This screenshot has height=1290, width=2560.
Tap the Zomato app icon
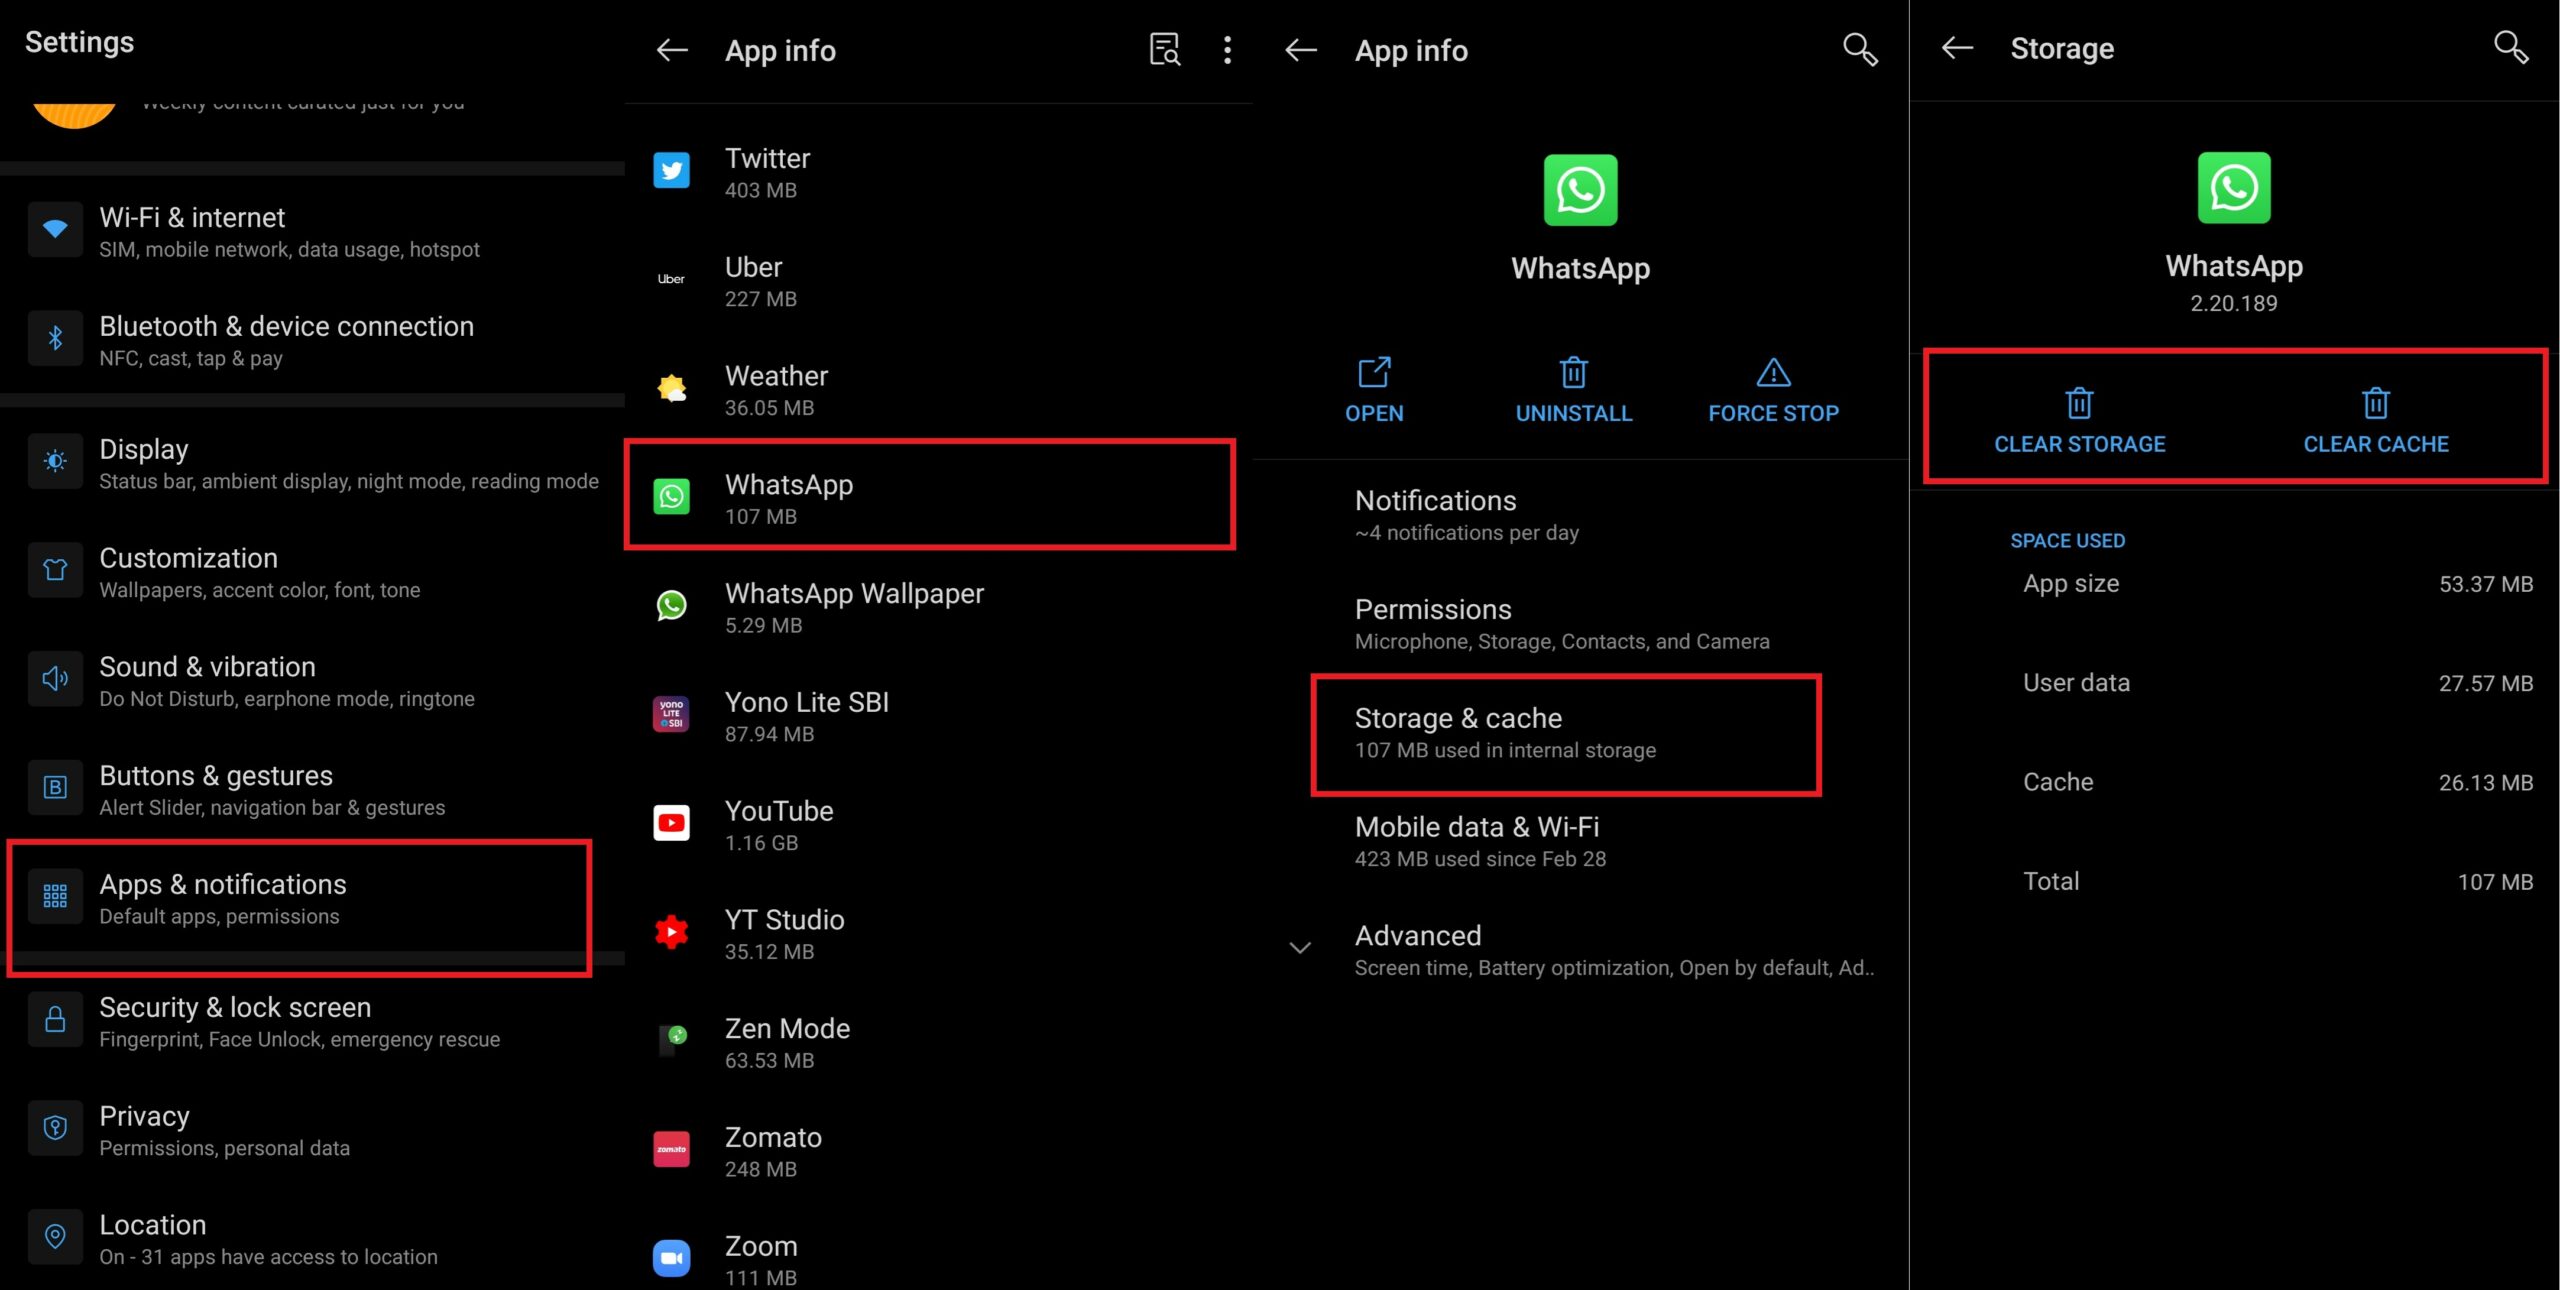671,1149
